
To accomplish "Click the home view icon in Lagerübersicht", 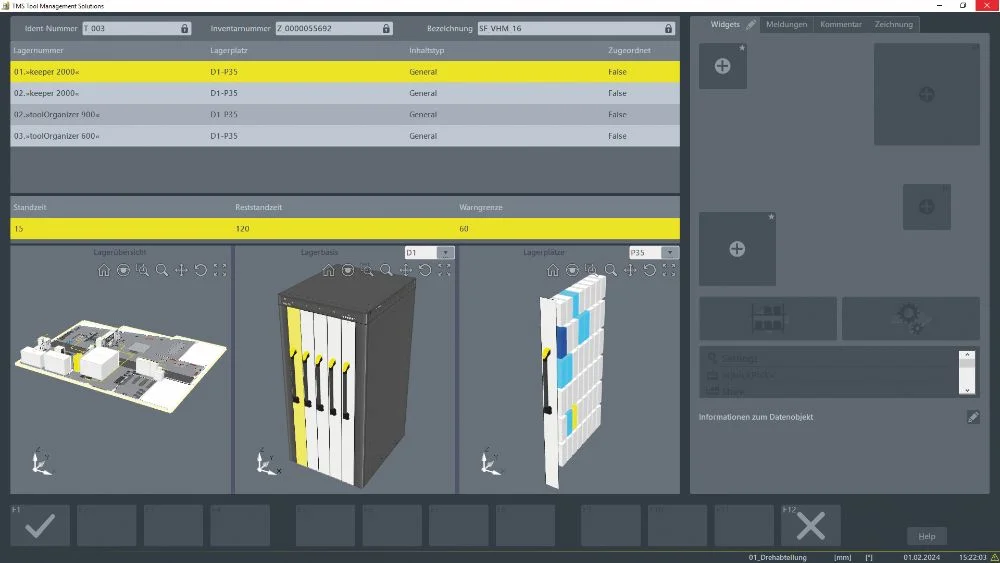I will [104, 270].
